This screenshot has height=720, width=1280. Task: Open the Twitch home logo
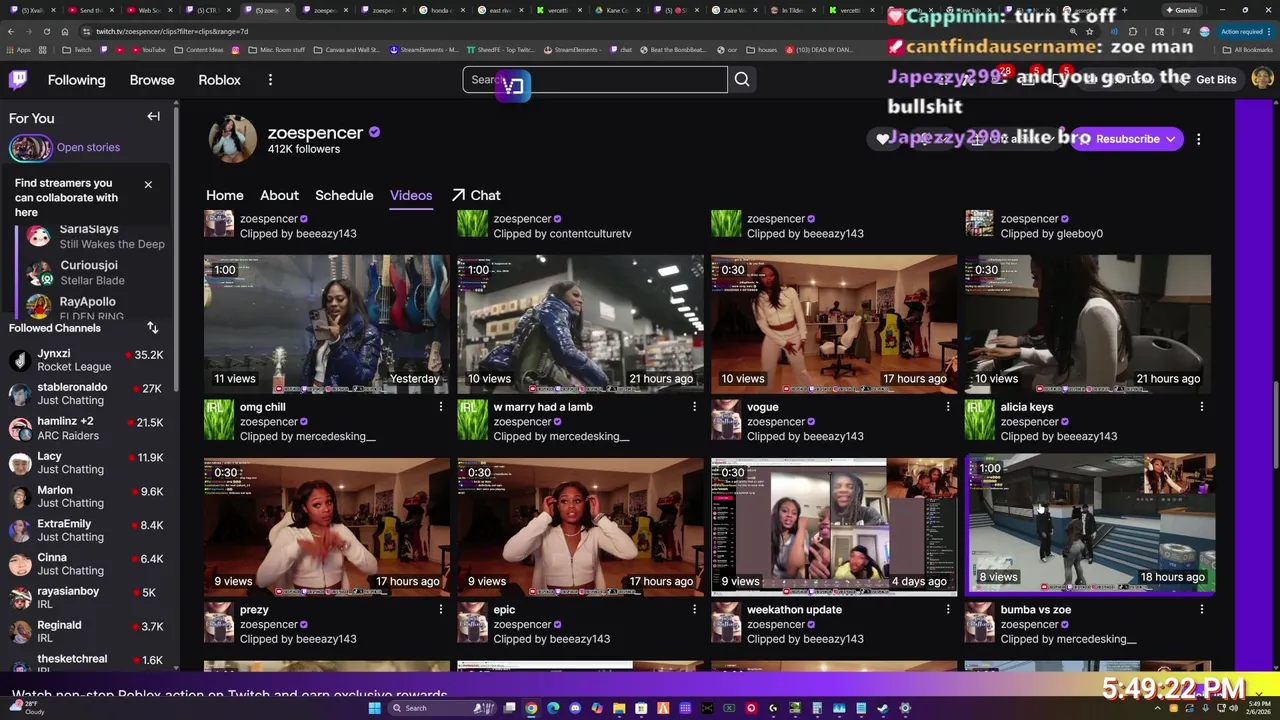(x=18, y=80)
